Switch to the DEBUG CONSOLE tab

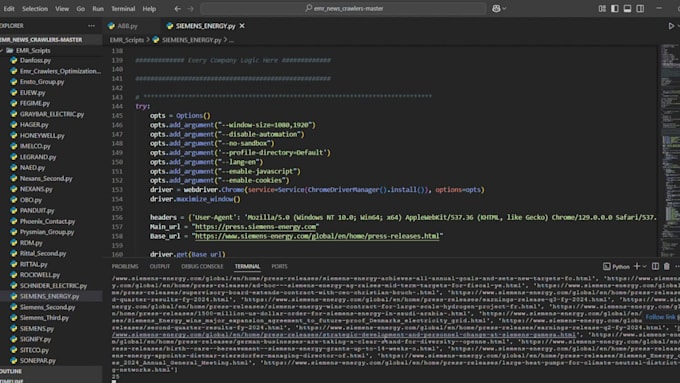[x=202, y=266]
